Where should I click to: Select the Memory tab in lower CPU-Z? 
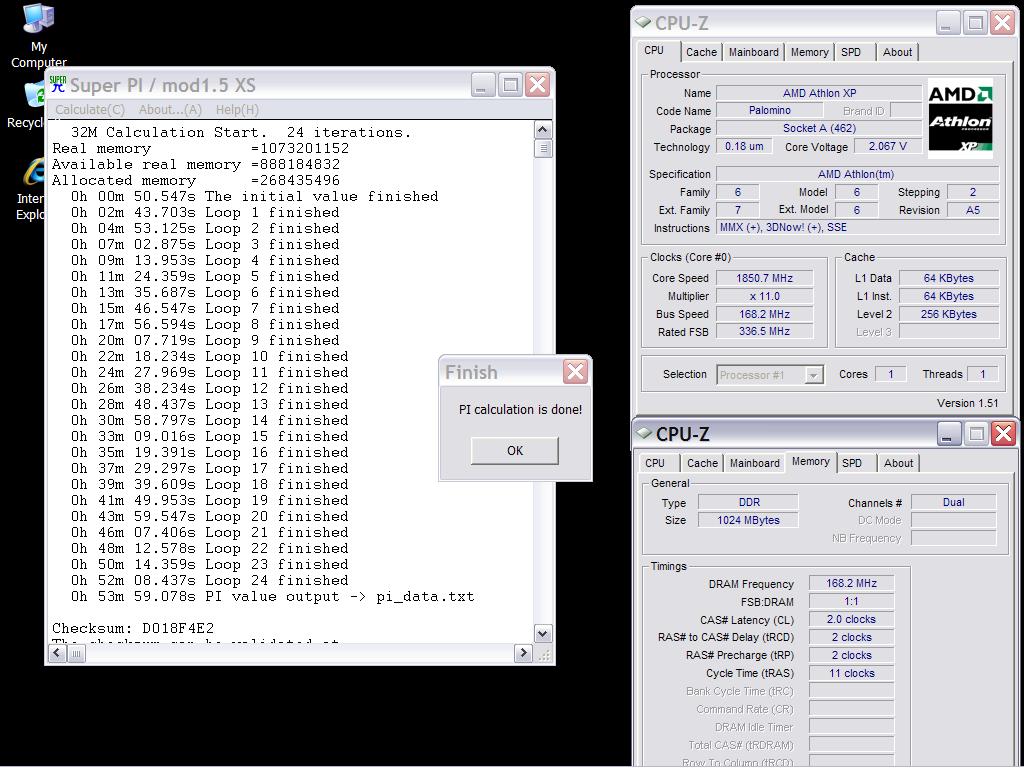(810, 461)
